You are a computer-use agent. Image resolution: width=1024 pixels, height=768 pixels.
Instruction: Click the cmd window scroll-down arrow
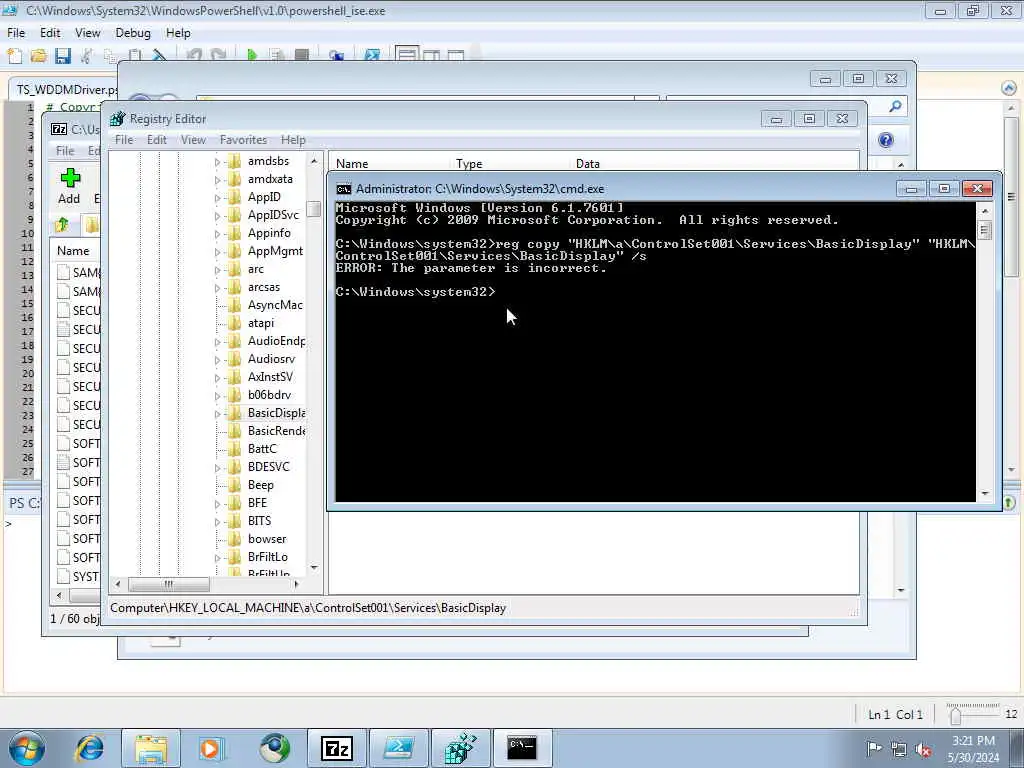click(x=985, y=494)
